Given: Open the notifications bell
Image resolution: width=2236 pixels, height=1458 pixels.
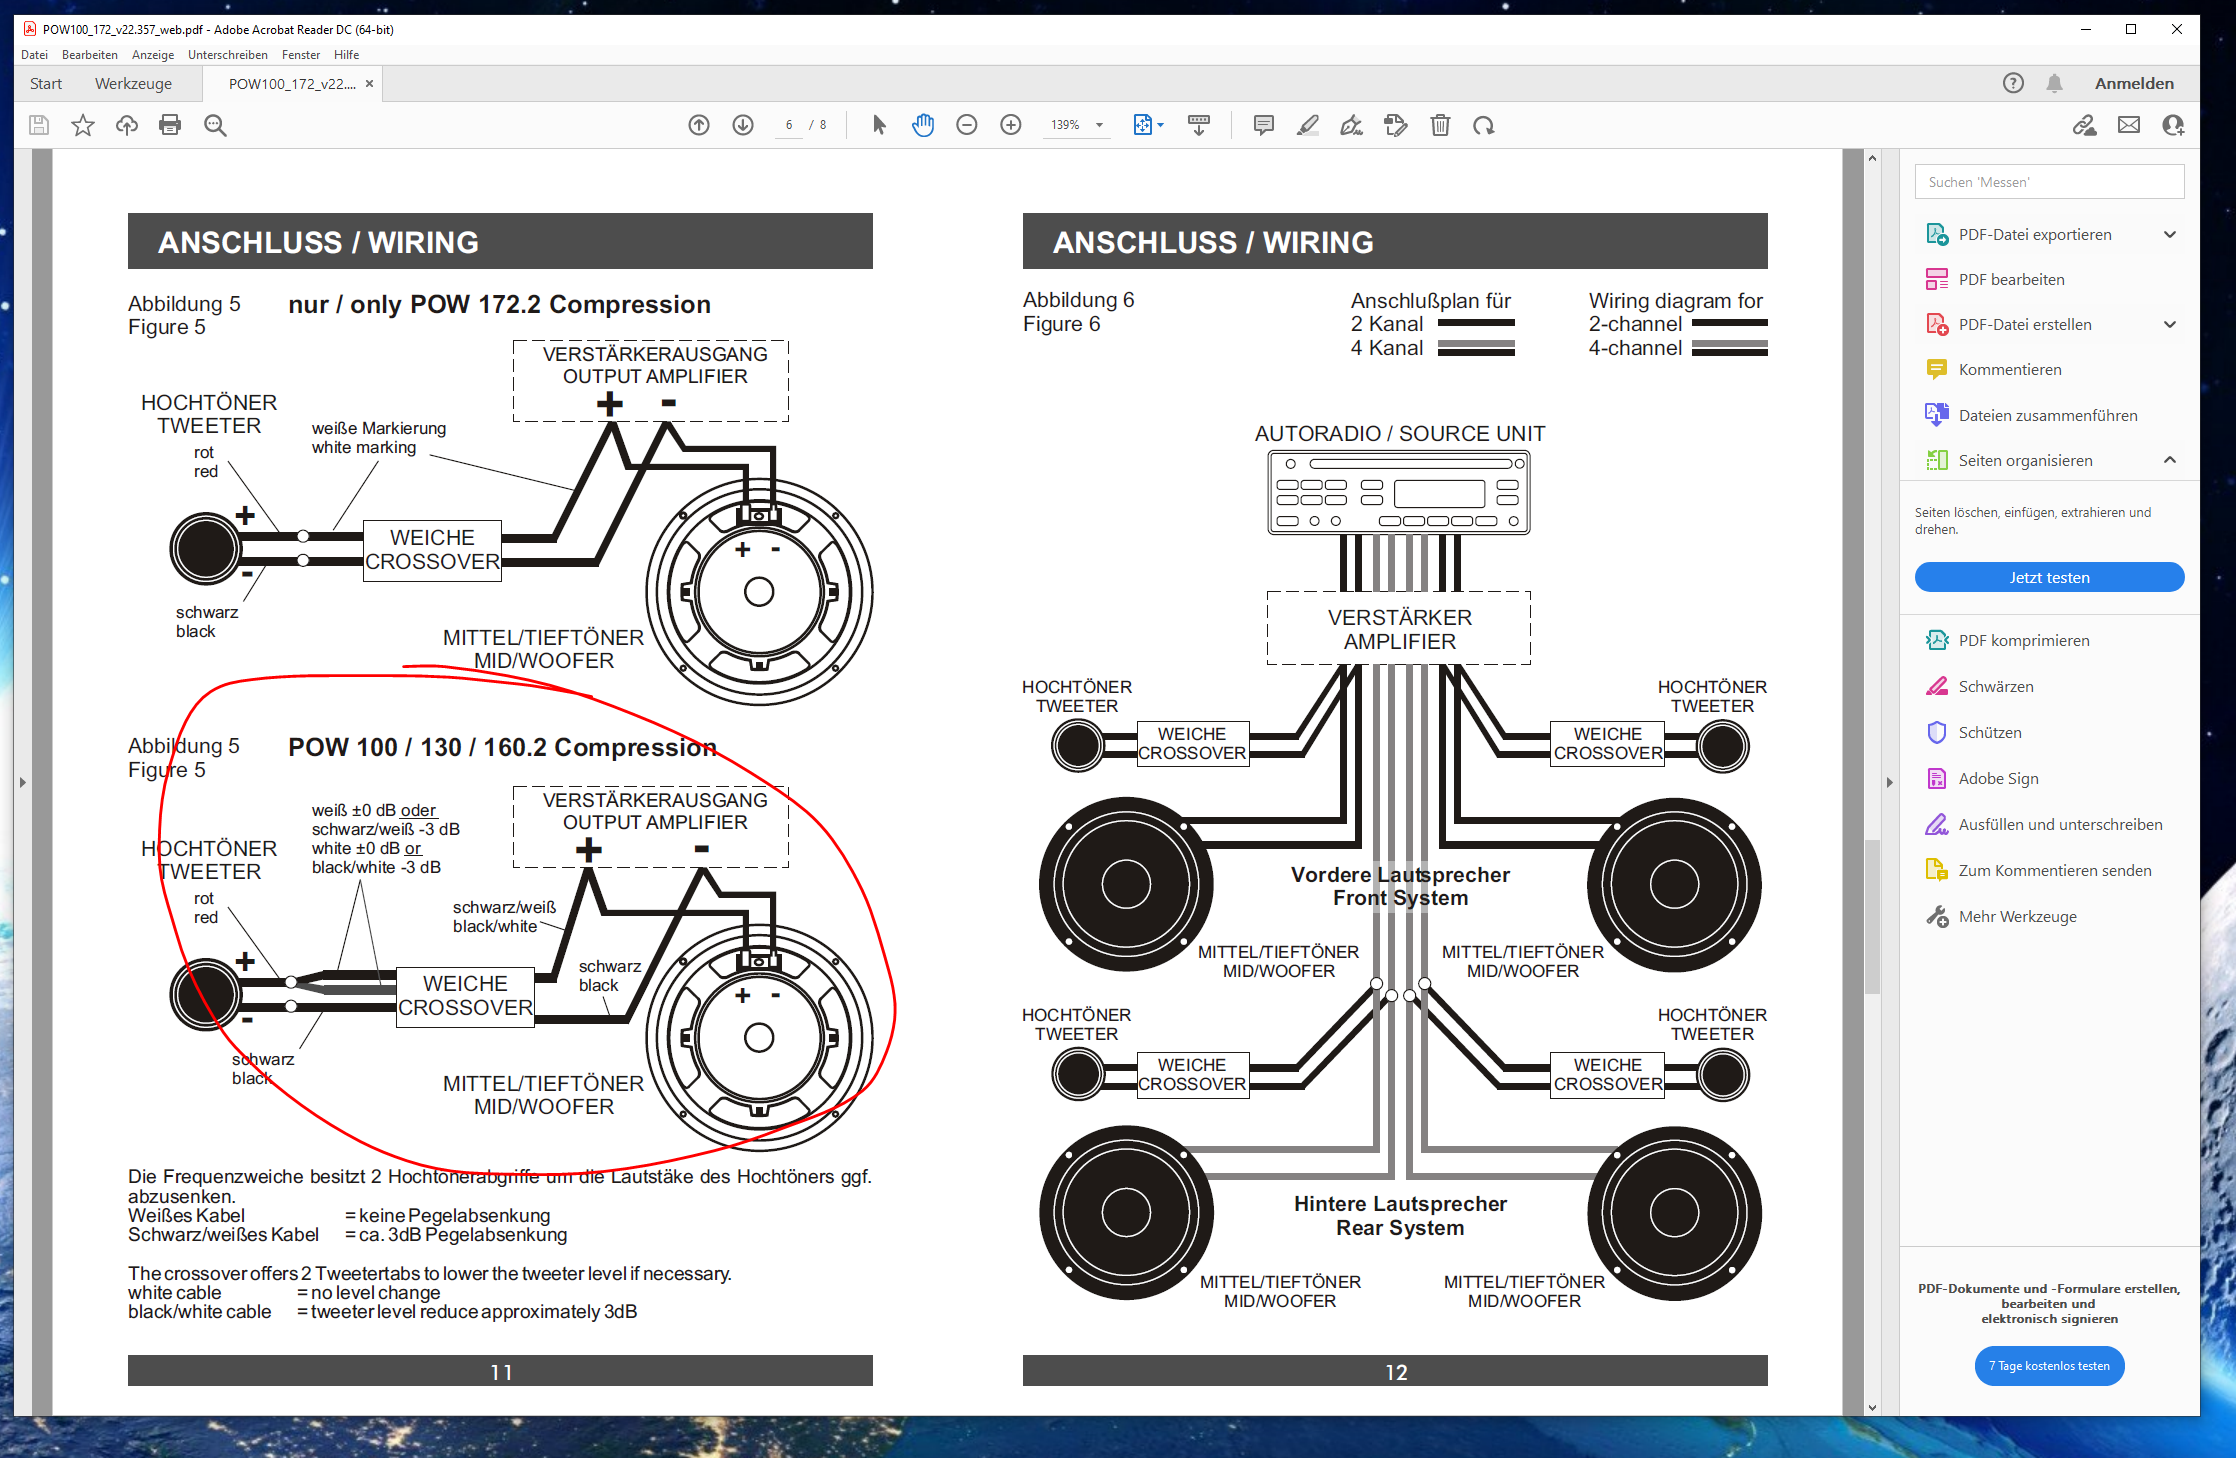Looking at the screenshot, I should [x=2054, y=83].
